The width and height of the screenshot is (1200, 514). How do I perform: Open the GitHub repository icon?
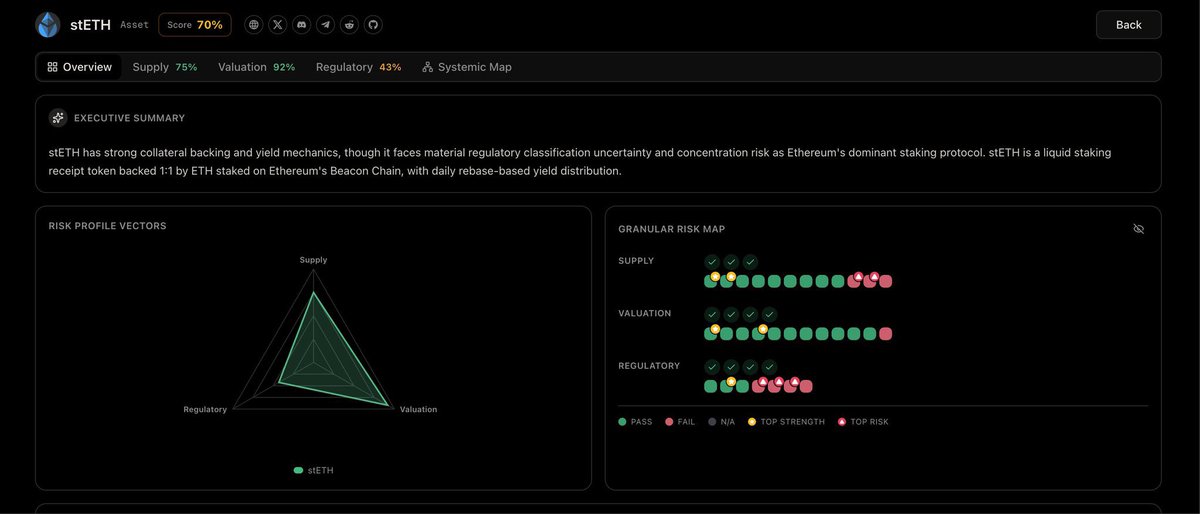coord(373,24)
